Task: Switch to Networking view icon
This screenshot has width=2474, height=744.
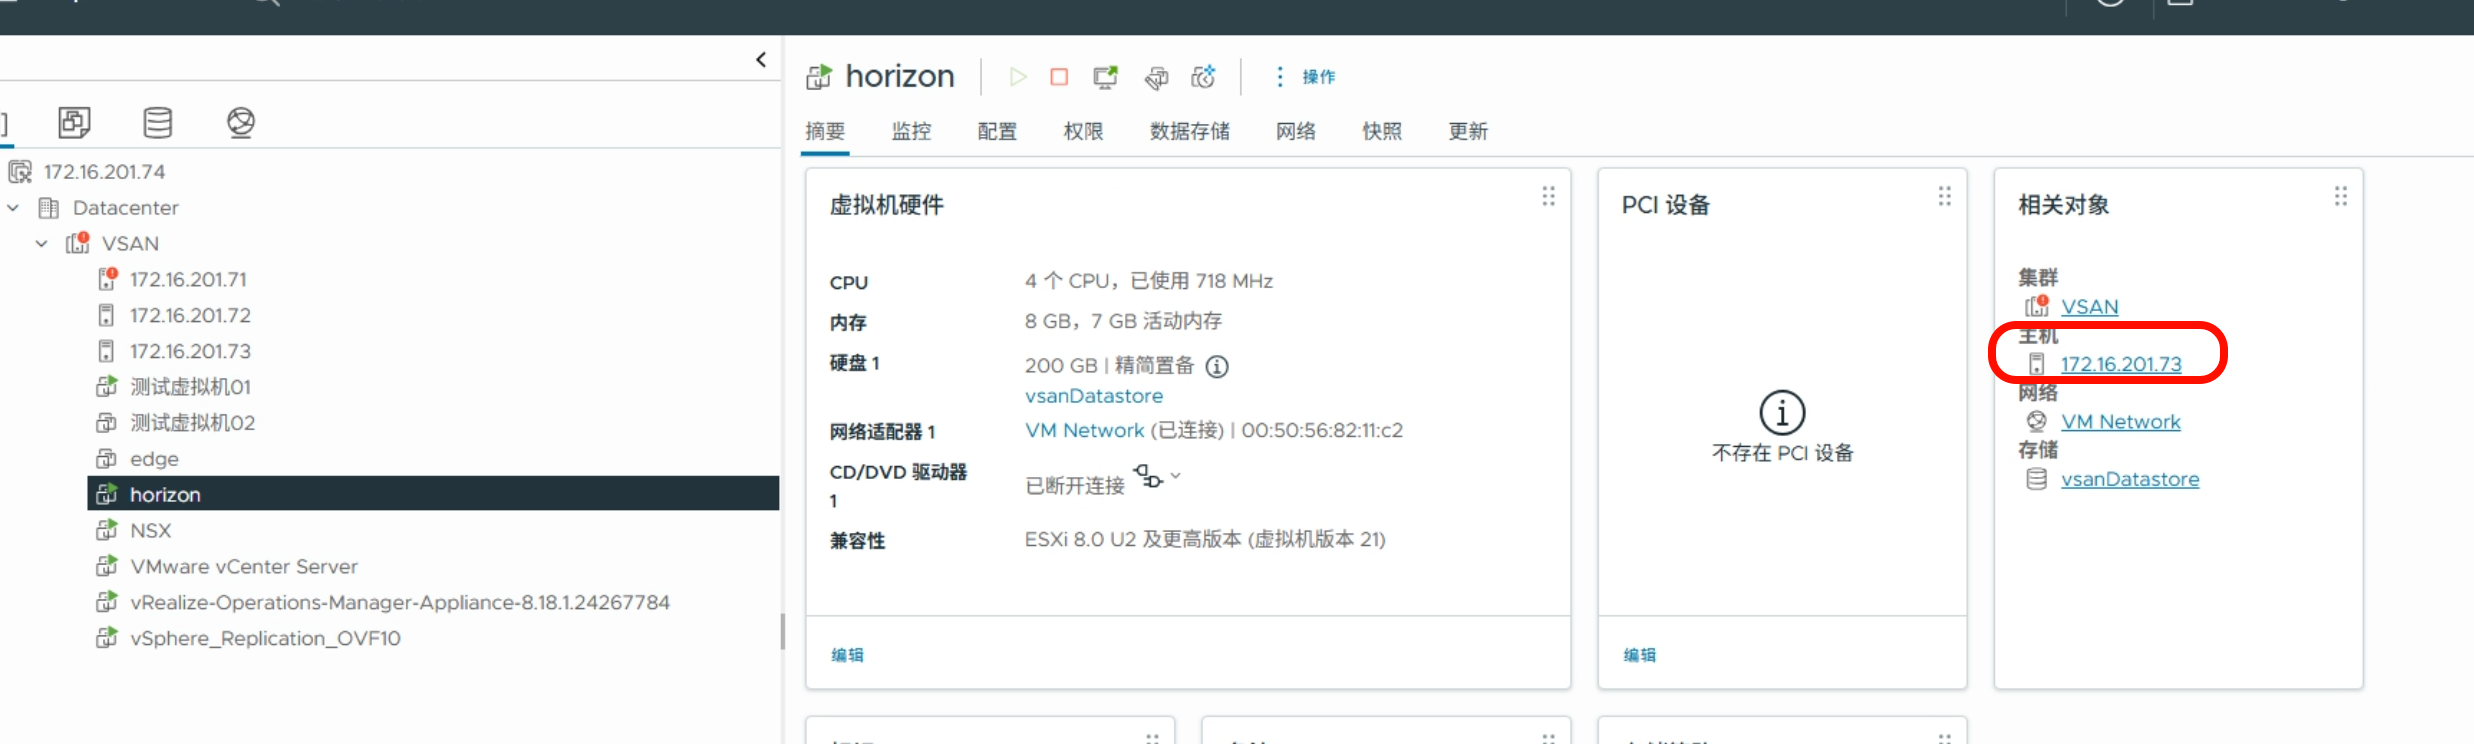Action: click(x=241, y=122)
